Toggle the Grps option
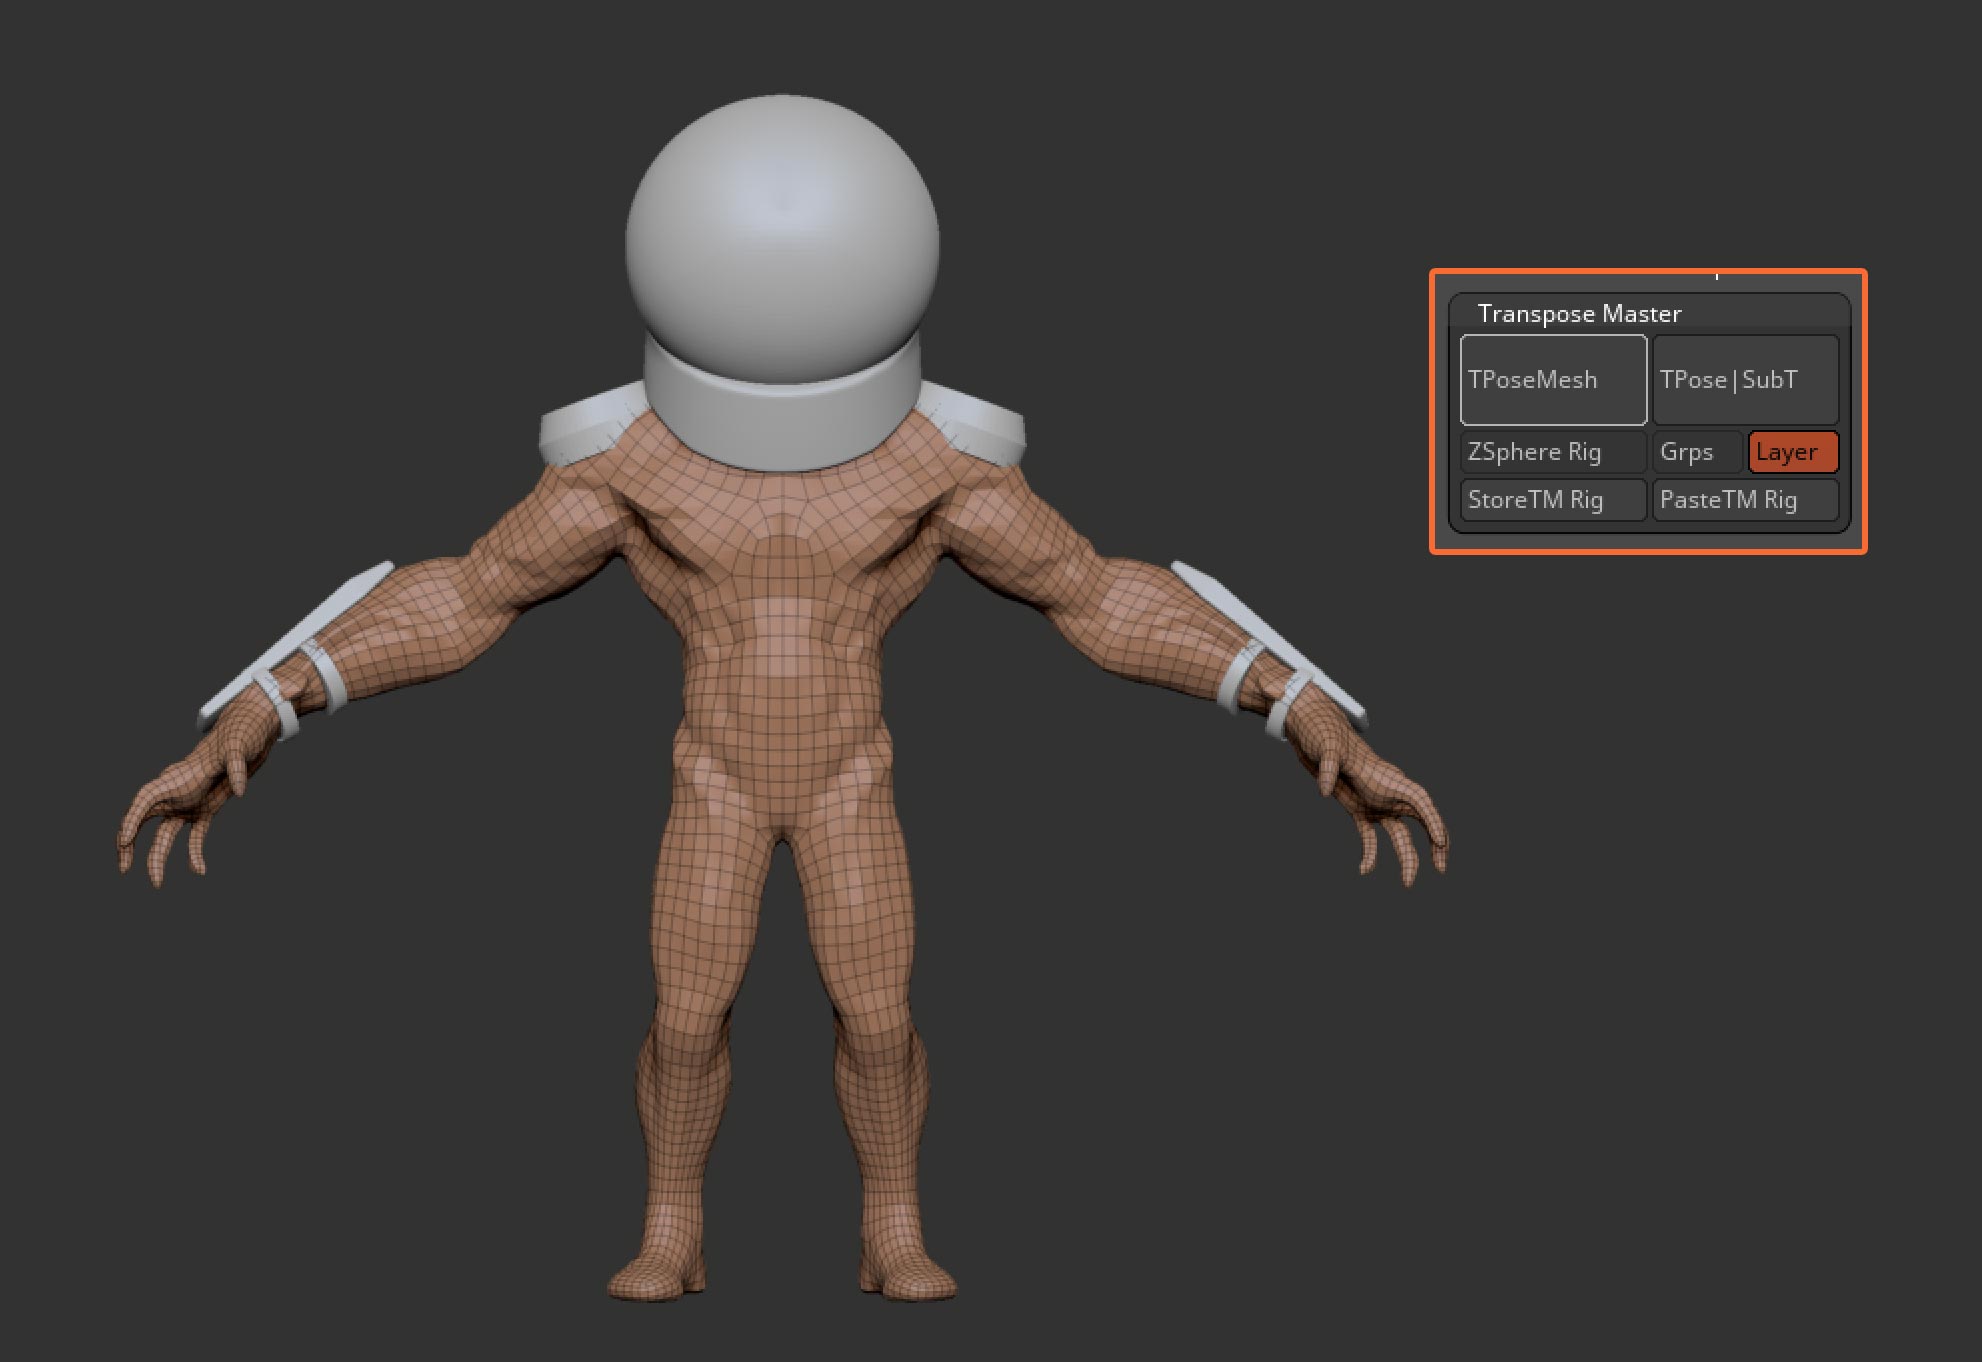Viewport: 1982px width, 1362px height. 1697,452
